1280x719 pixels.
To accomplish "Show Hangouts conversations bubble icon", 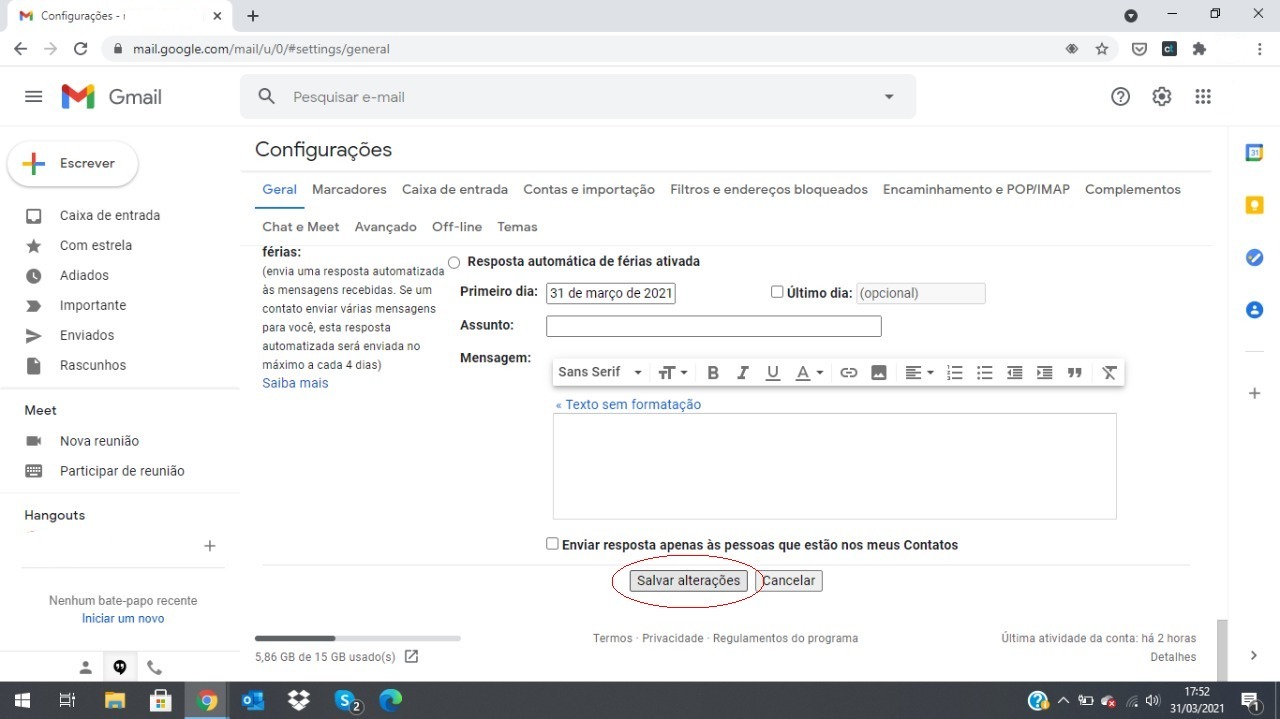I will coord(120,667).
